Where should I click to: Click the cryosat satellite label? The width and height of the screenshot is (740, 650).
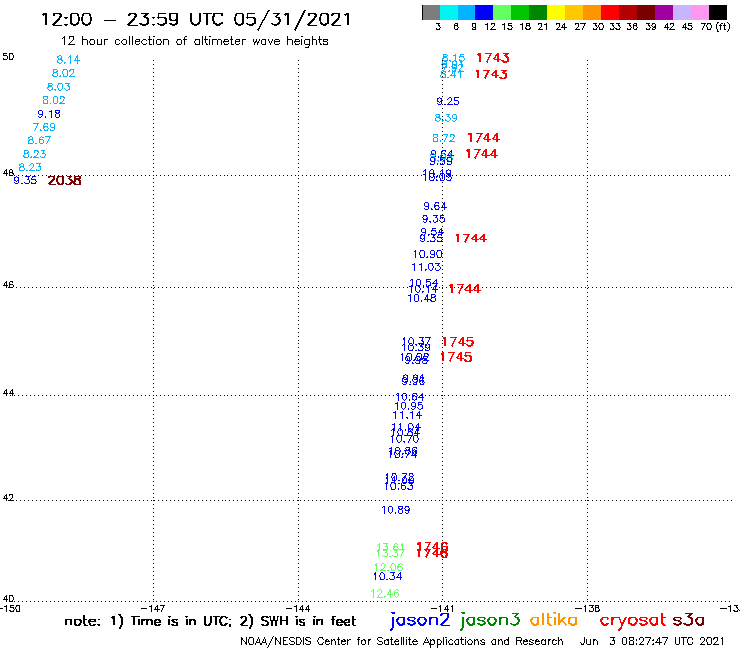point(632,621)
